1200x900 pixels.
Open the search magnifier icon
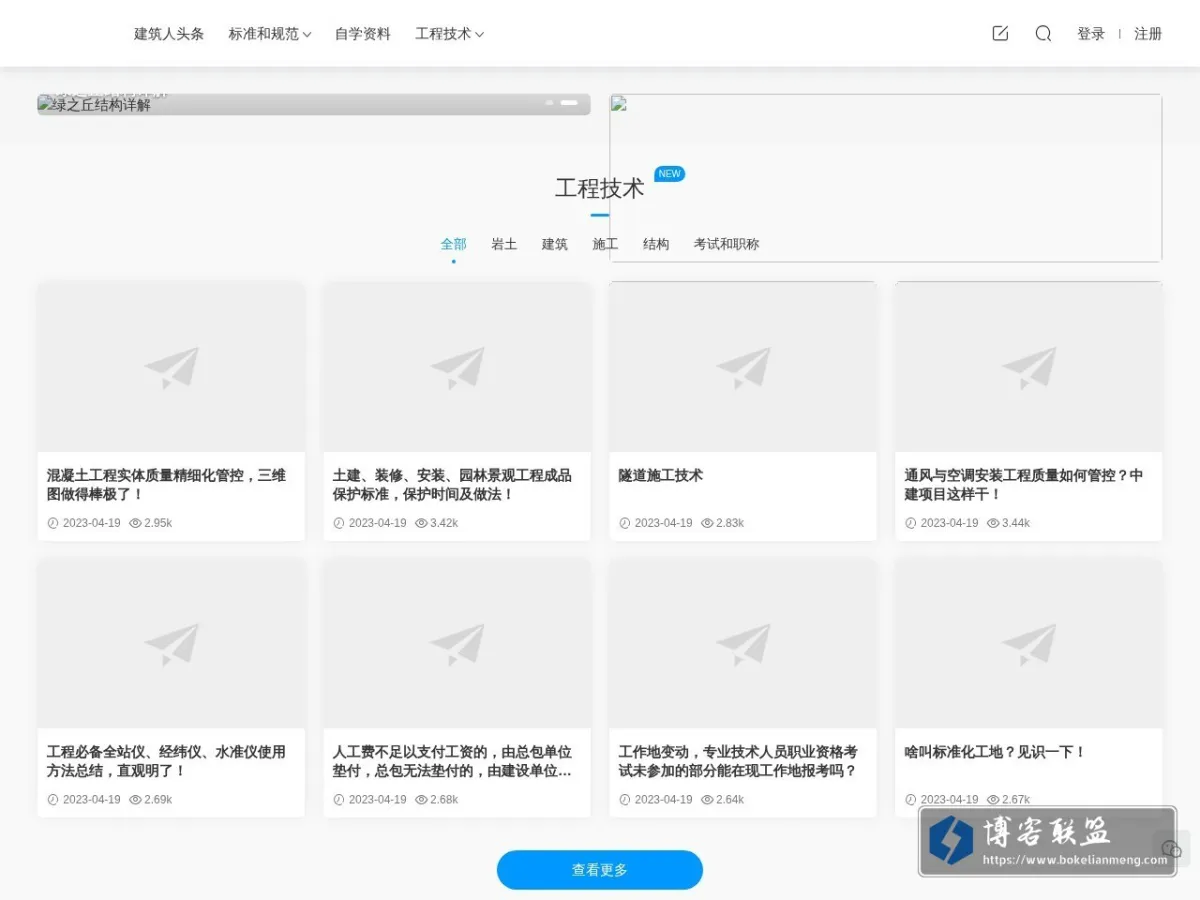1043,33
